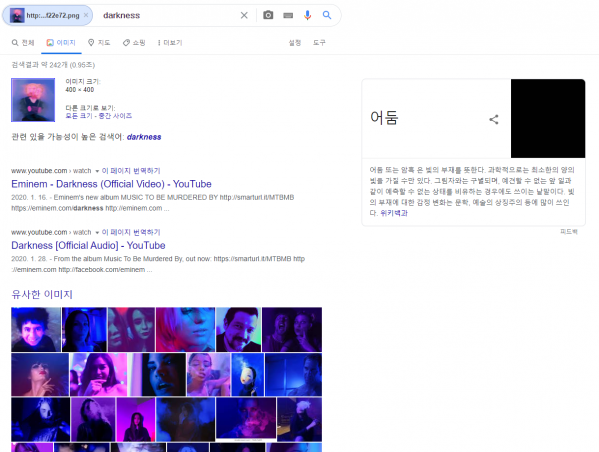
Task: Select the 이미지 (Images) tab
Action: click(61, 42)
